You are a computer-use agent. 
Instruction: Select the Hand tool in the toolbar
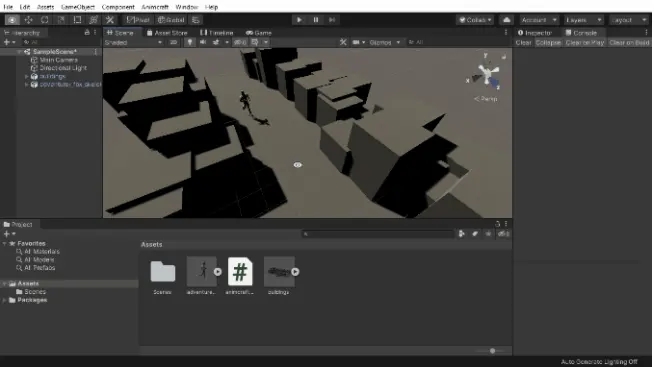pyautogui.click(x=12, y=20)
